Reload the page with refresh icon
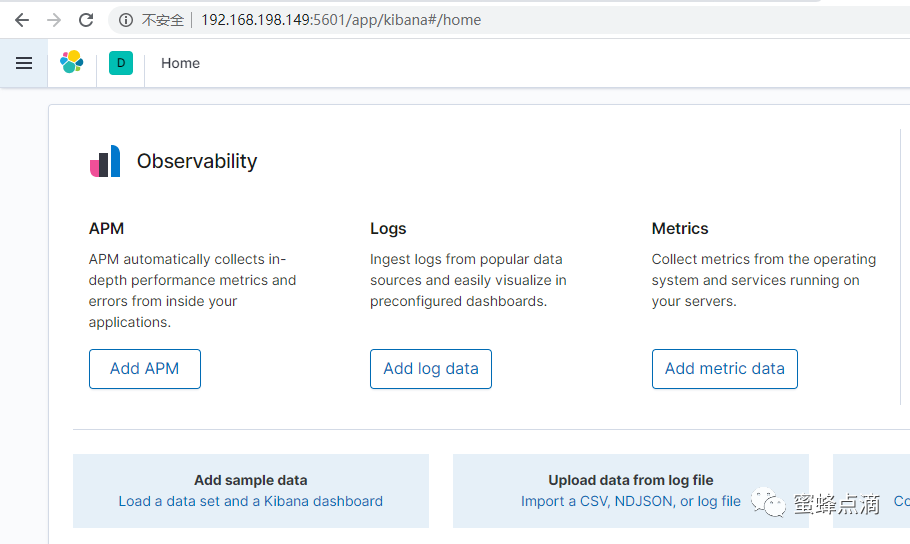Image resolution: width=910 pixels, height=544 pixels. 86,20
